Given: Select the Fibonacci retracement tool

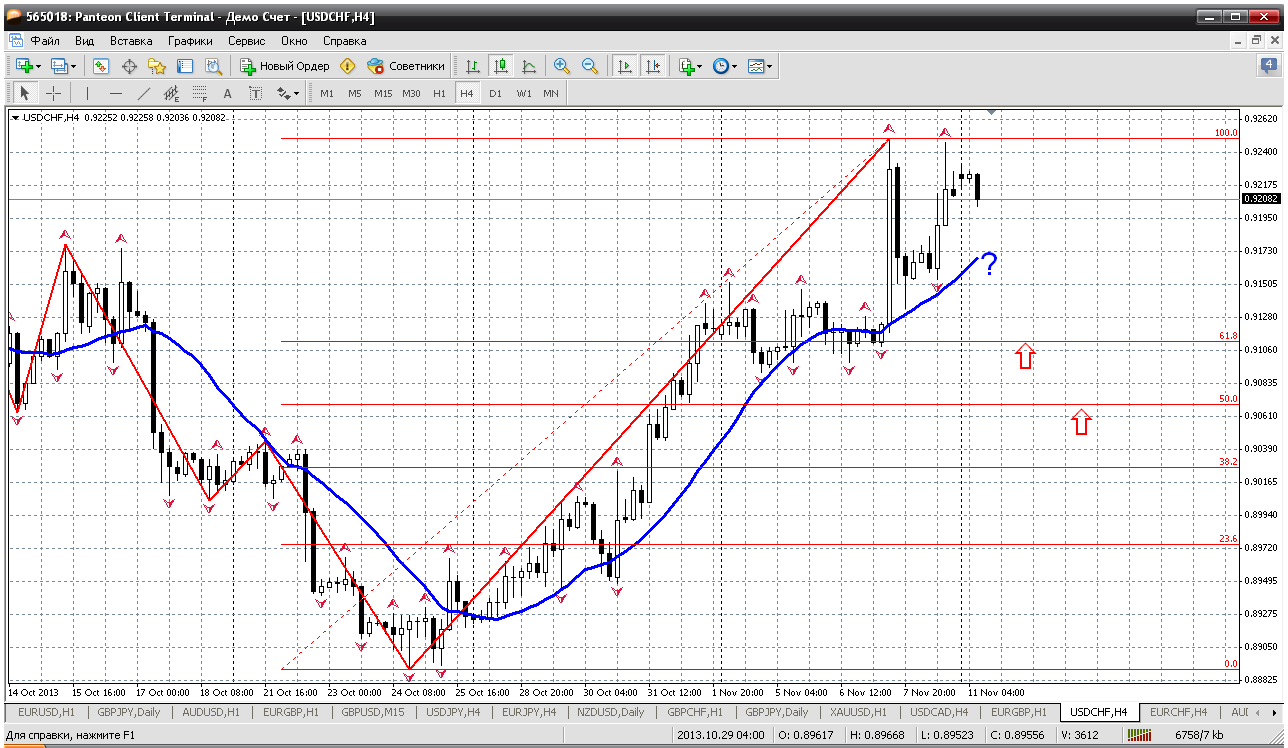Looking at the screenshot, I should pyautogui.click(x=199, y=93).
